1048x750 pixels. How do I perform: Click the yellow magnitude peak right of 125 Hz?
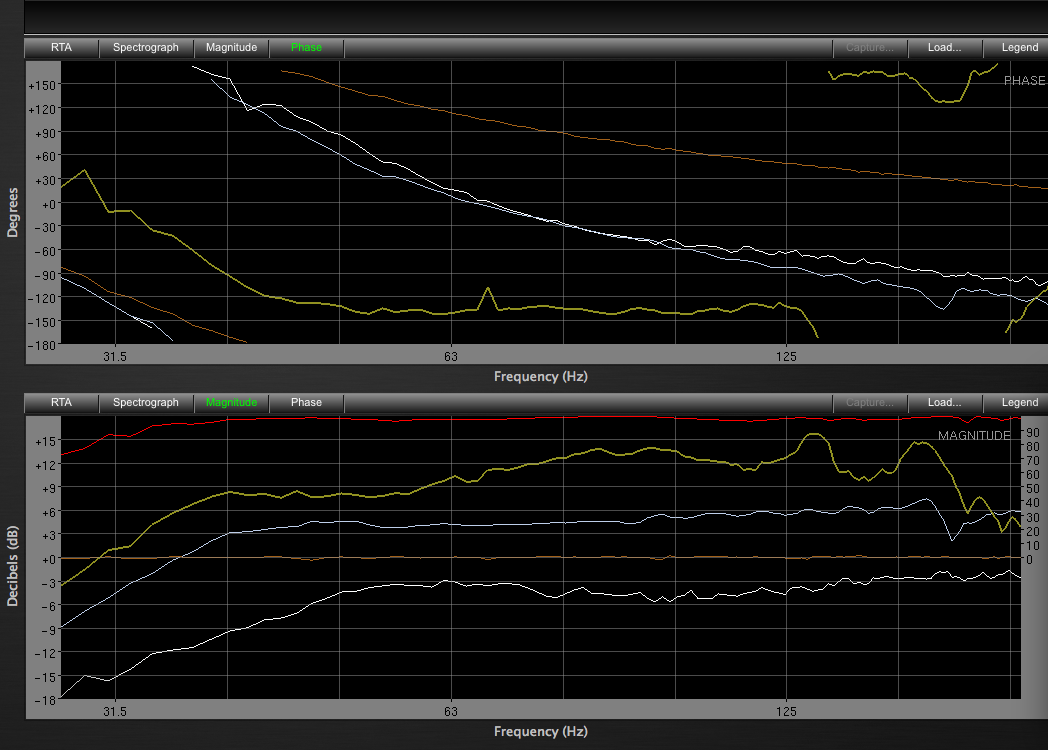(x=814, y=436)
